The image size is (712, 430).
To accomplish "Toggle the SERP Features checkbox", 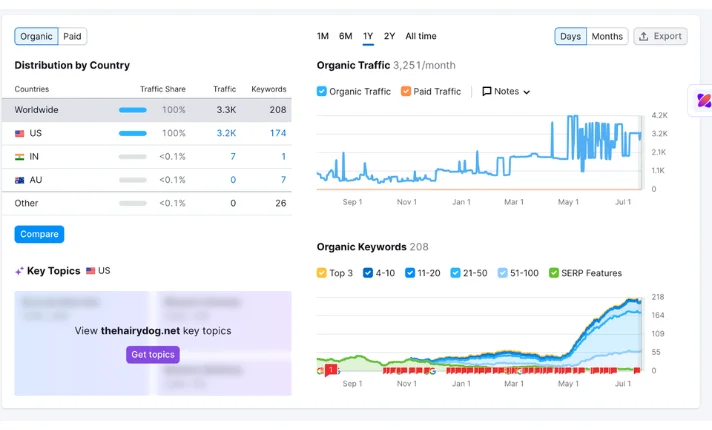I will pos(554,273).
